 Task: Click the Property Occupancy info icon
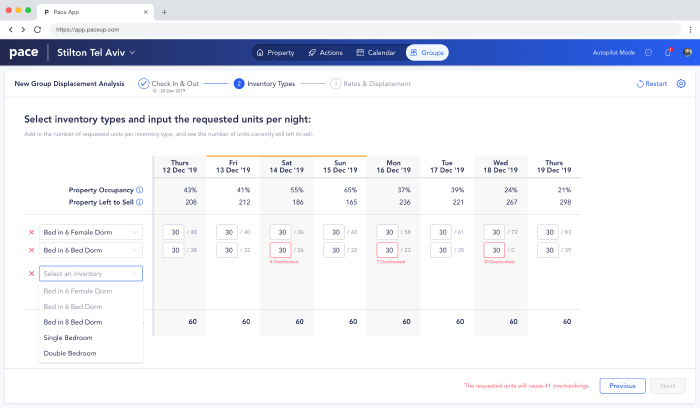click(x=138, y=190)
